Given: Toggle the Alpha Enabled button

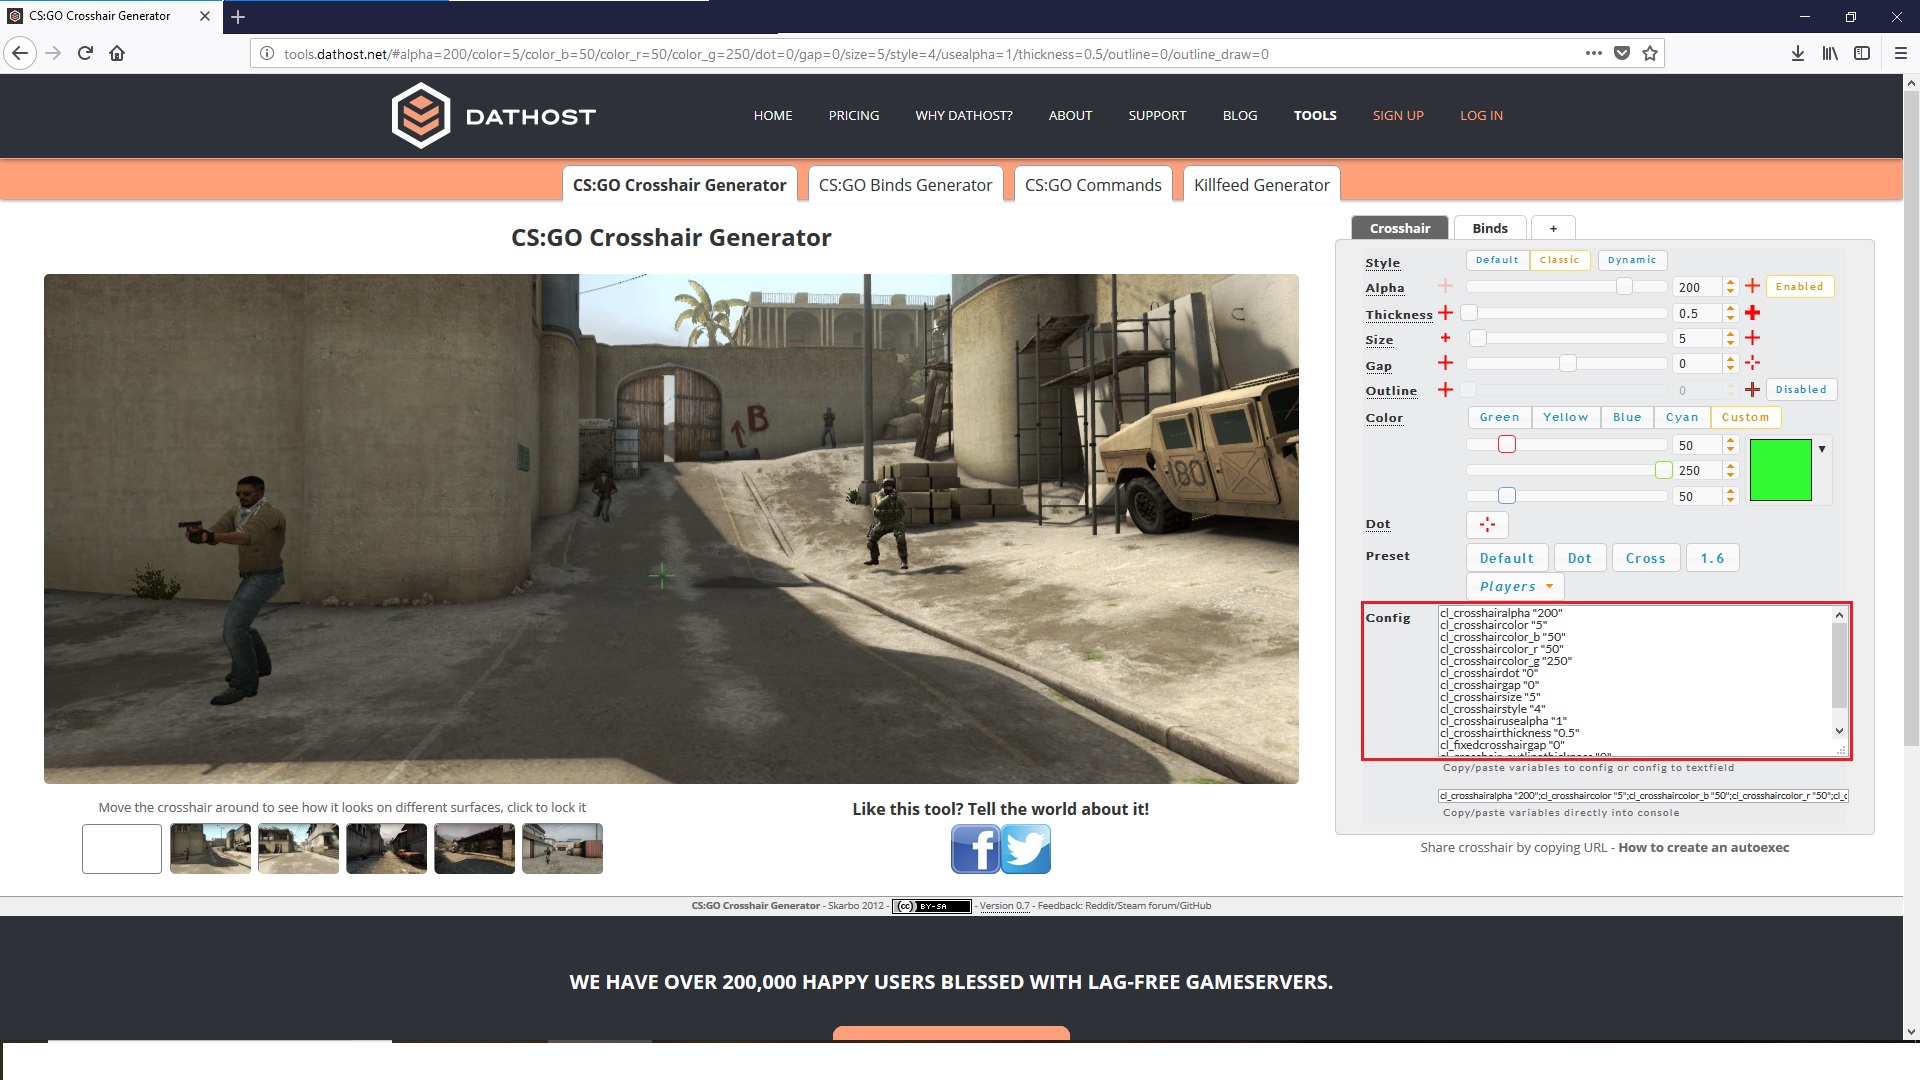Looking at the screenshot, I should pos(1799,287).
